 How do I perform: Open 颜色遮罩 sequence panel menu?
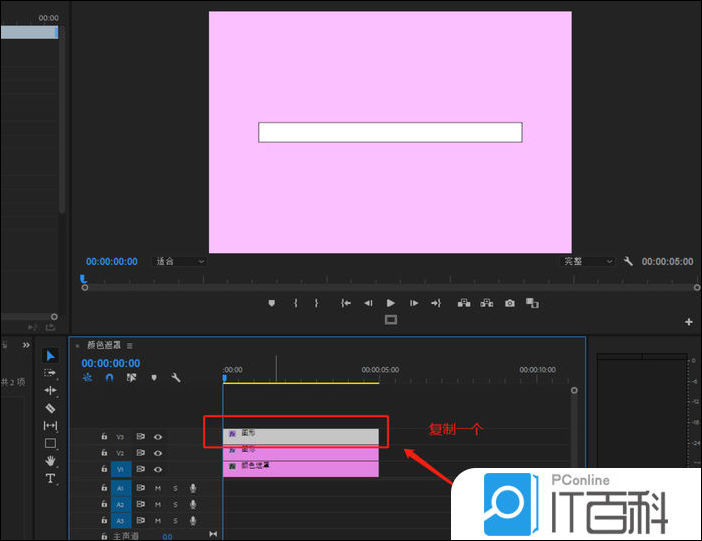click(129, 346)
